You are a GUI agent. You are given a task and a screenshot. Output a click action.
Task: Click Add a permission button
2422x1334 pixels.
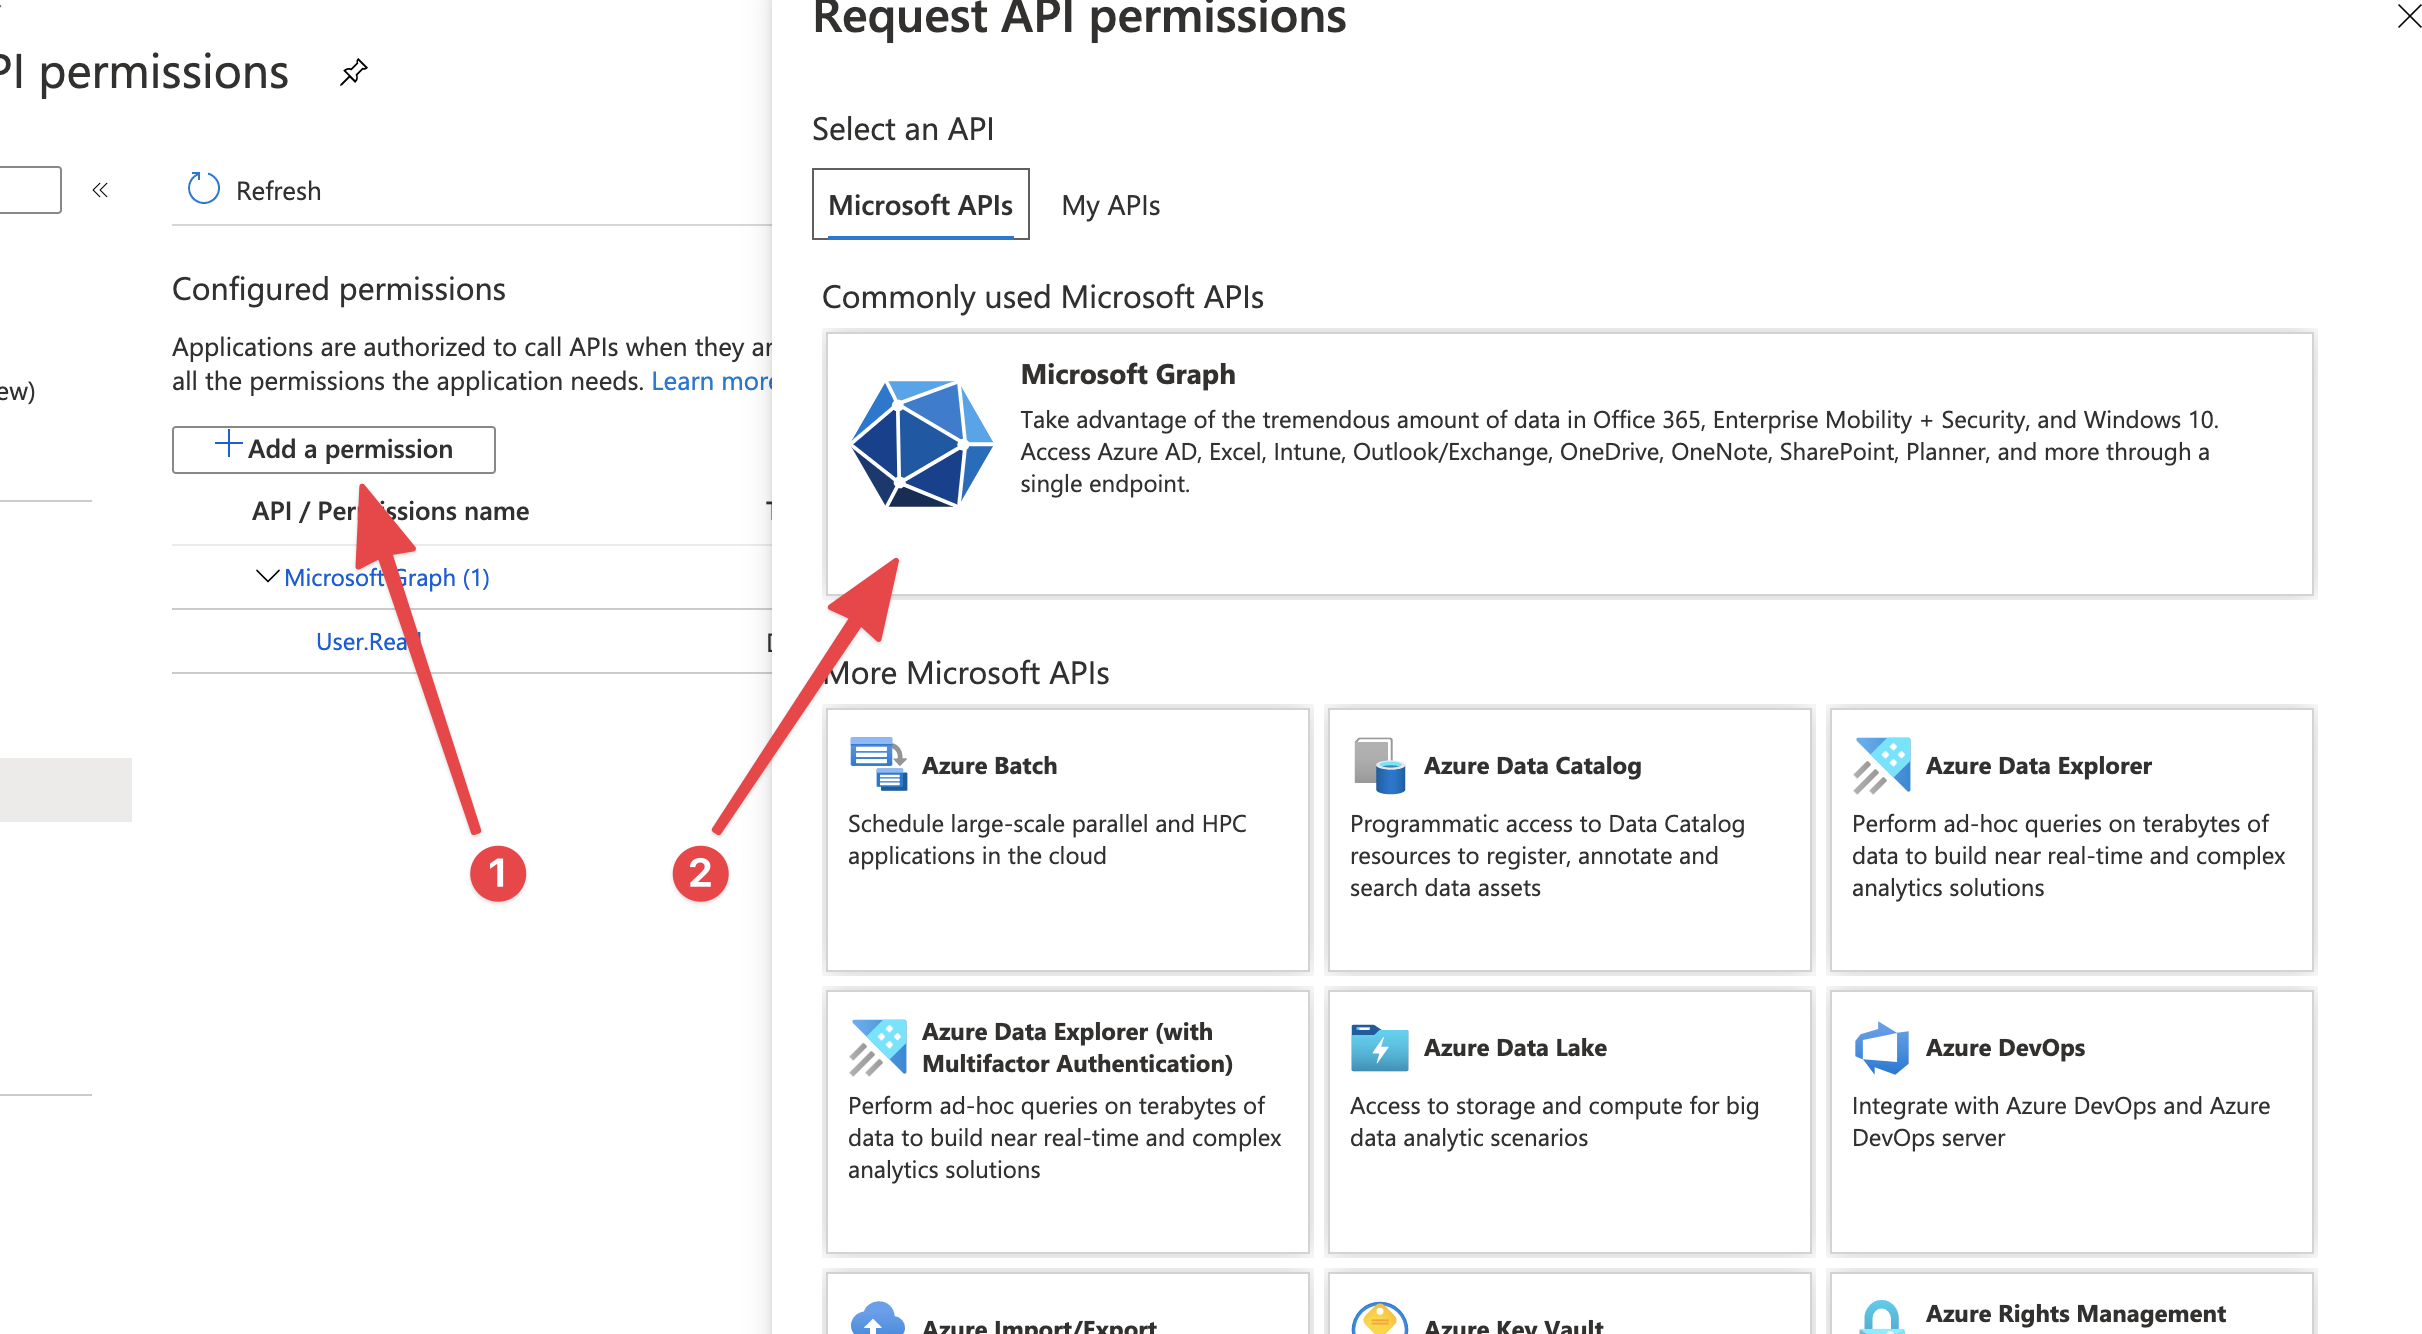pos(334,449)
